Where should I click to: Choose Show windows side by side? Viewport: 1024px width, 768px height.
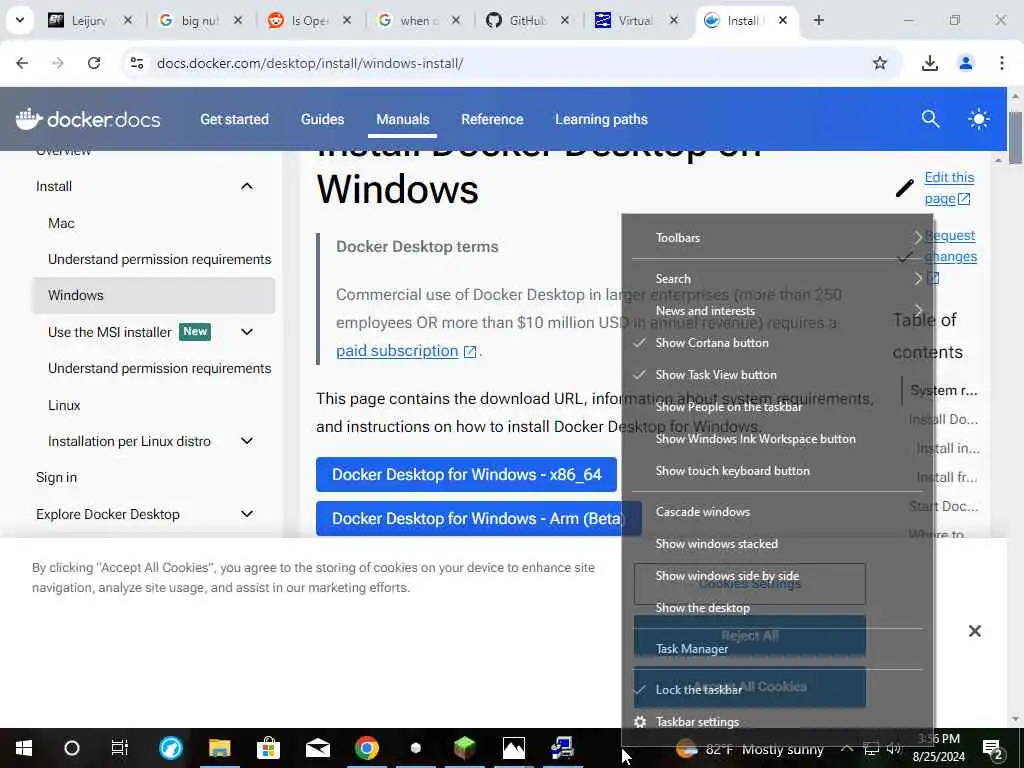tap(777, 576)
